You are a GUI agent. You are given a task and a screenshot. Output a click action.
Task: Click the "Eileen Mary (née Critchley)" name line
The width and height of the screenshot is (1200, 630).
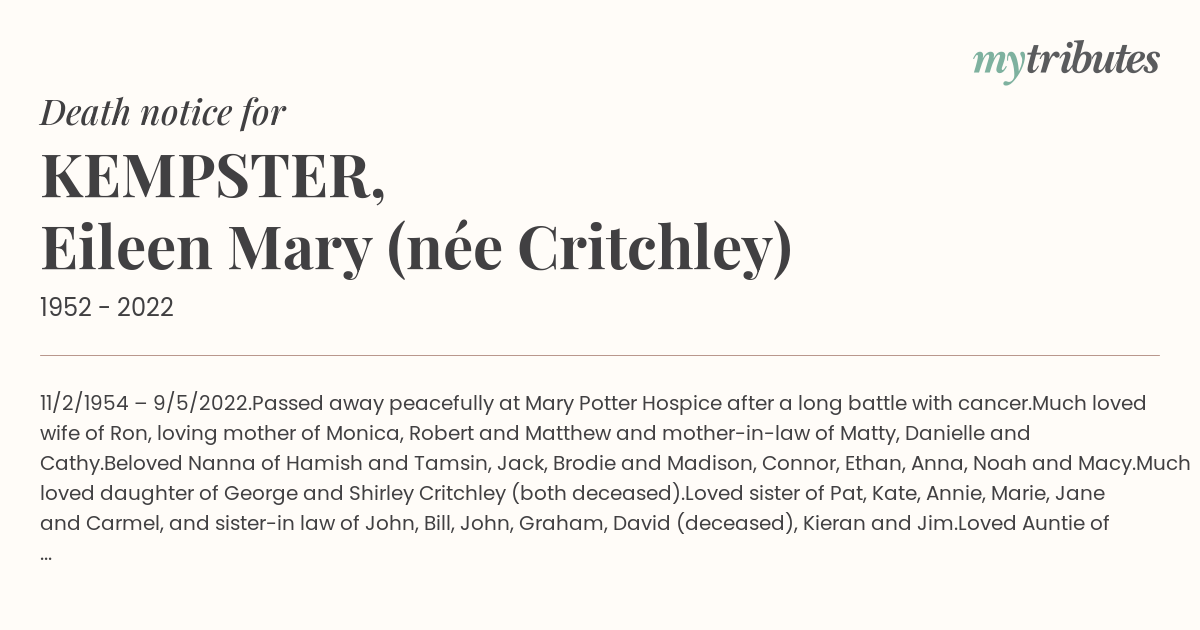click(x=416, y=249)
